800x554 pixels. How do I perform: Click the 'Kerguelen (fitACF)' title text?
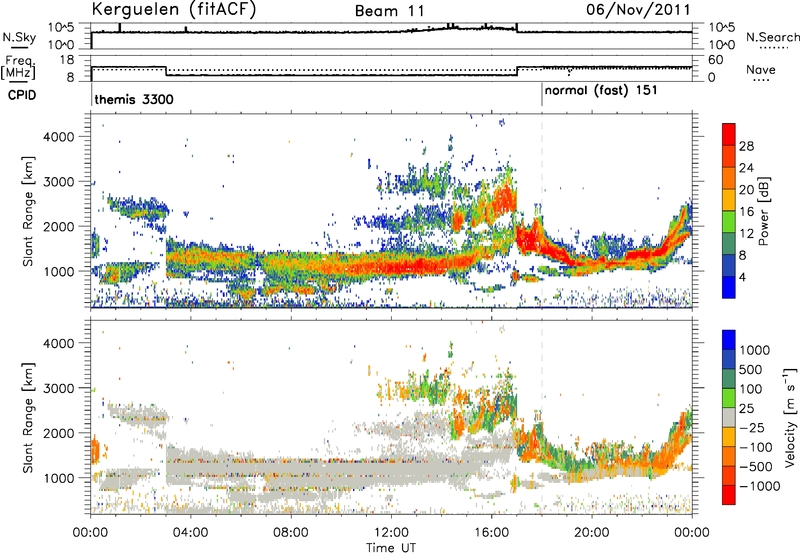[x=173, y=10]
